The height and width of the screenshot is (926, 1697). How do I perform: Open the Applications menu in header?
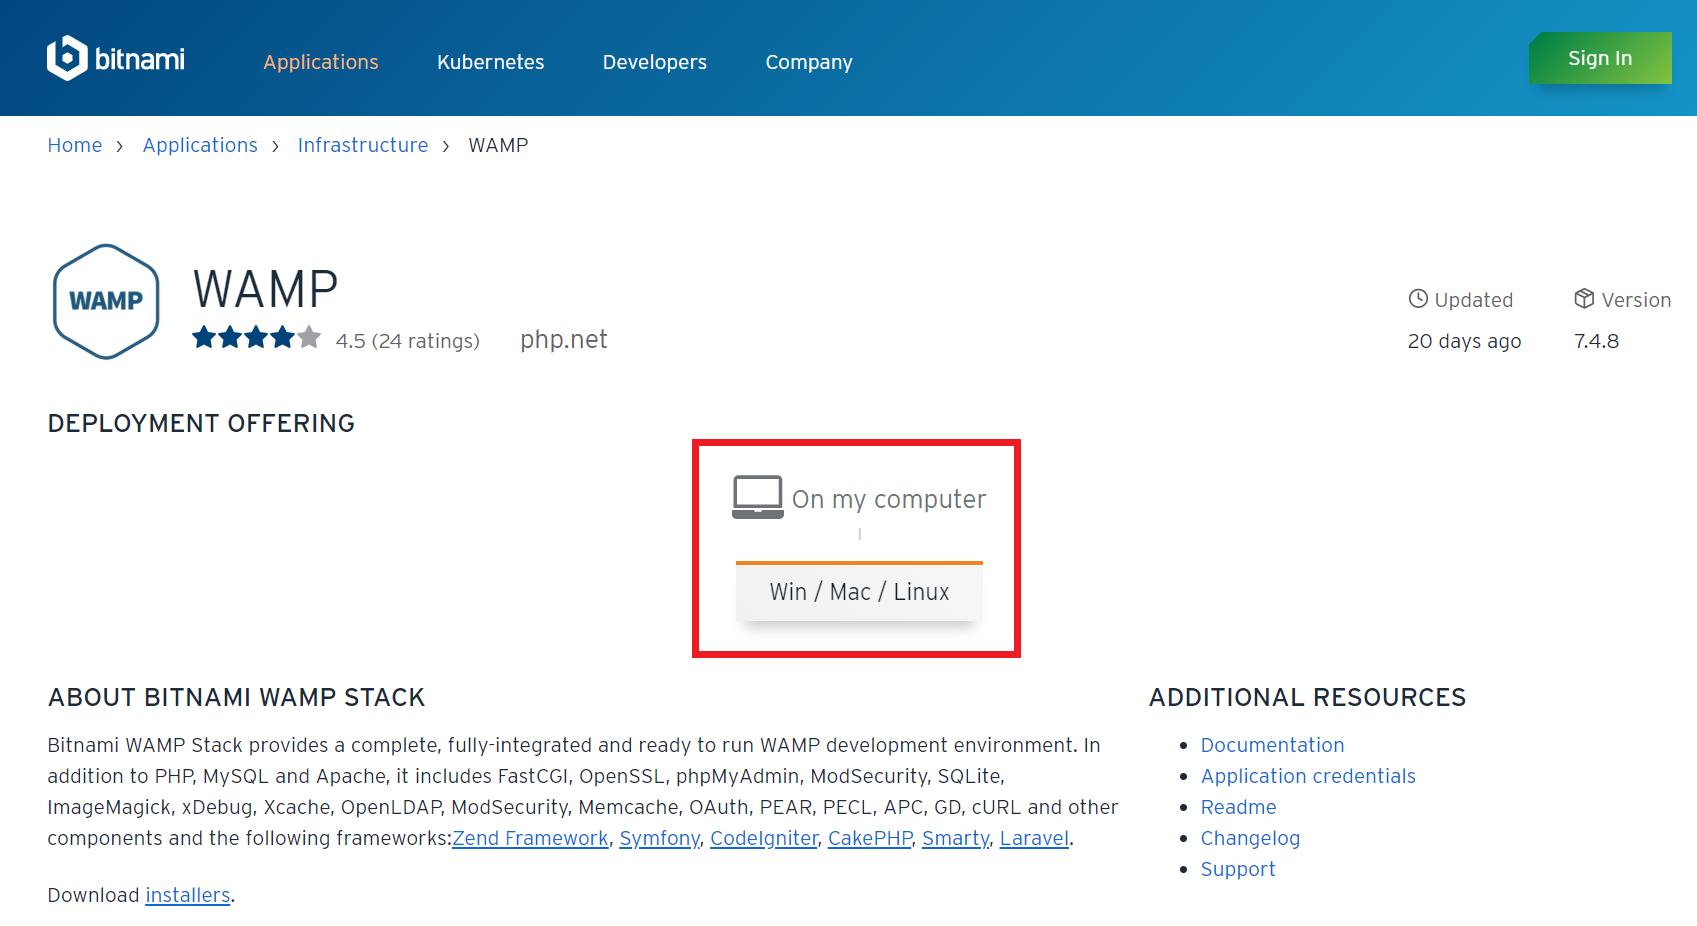tap(321, 62)
